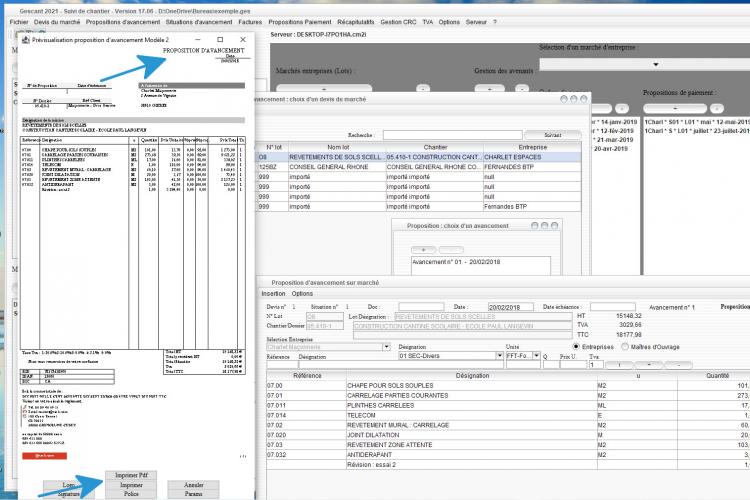Close the Prévisualisation preview window

243,40
